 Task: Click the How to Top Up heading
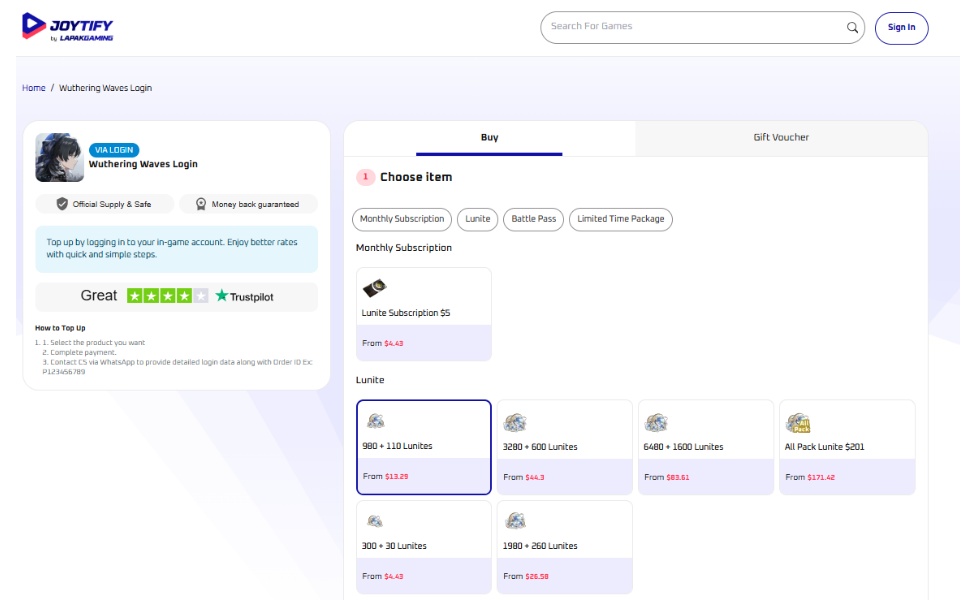[60, 328]
